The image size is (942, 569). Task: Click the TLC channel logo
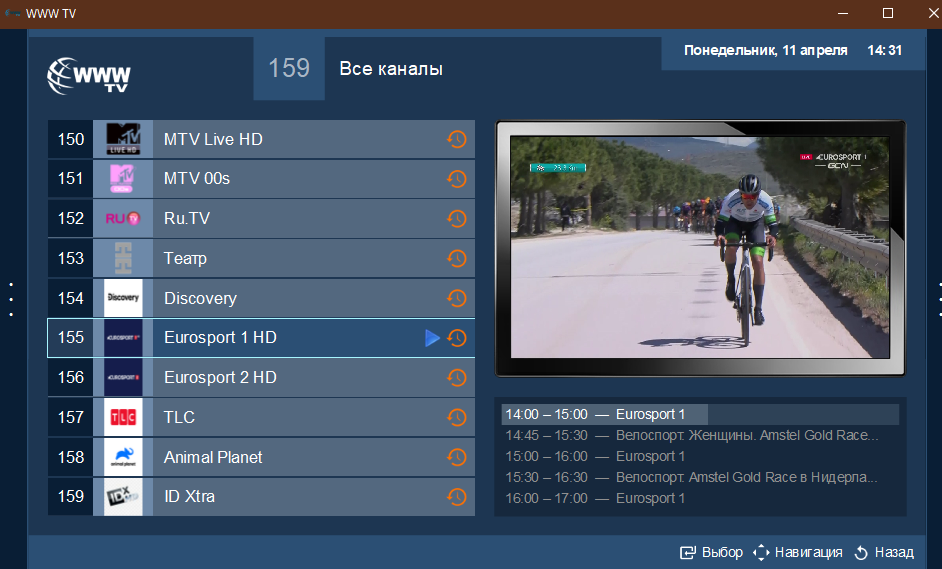(123, 417)
